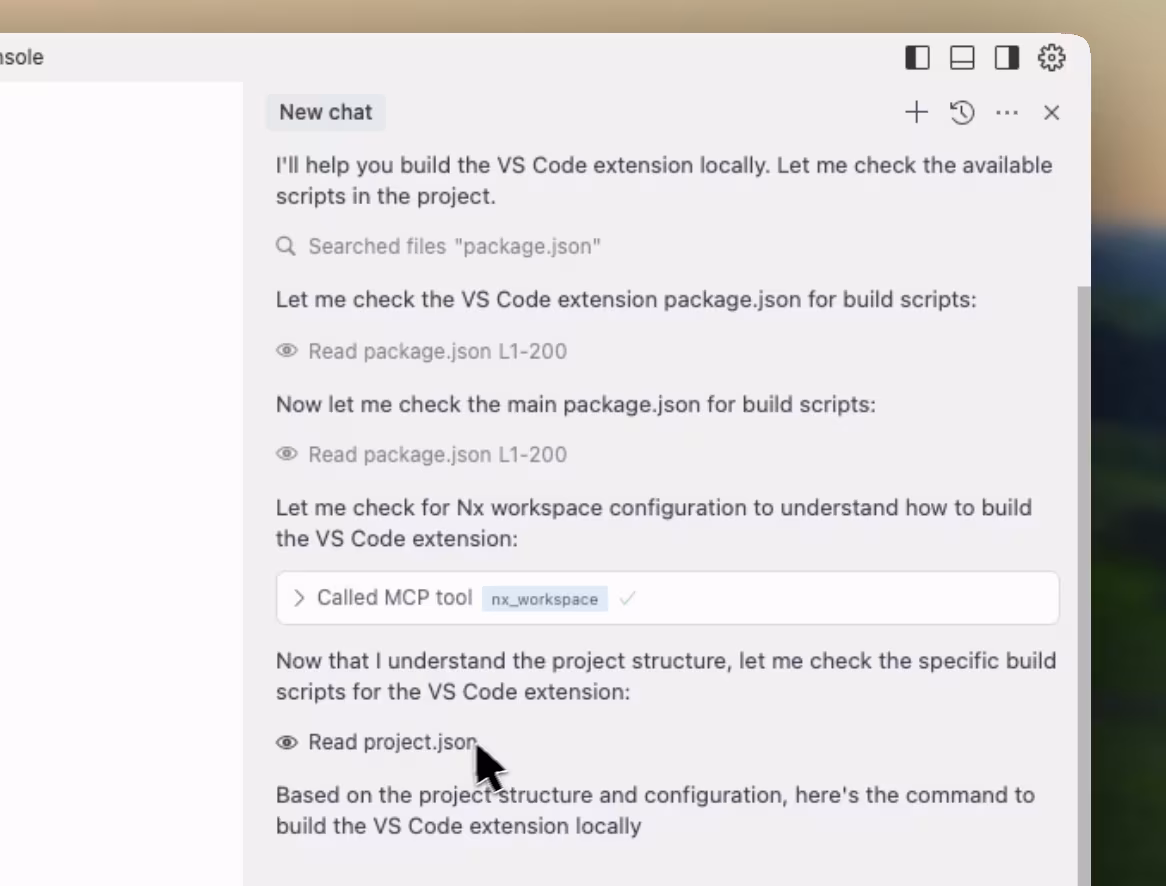Collapse the nx_workspace tool call chevron
The image size is (1166, 886).
(x=297, y=598)
